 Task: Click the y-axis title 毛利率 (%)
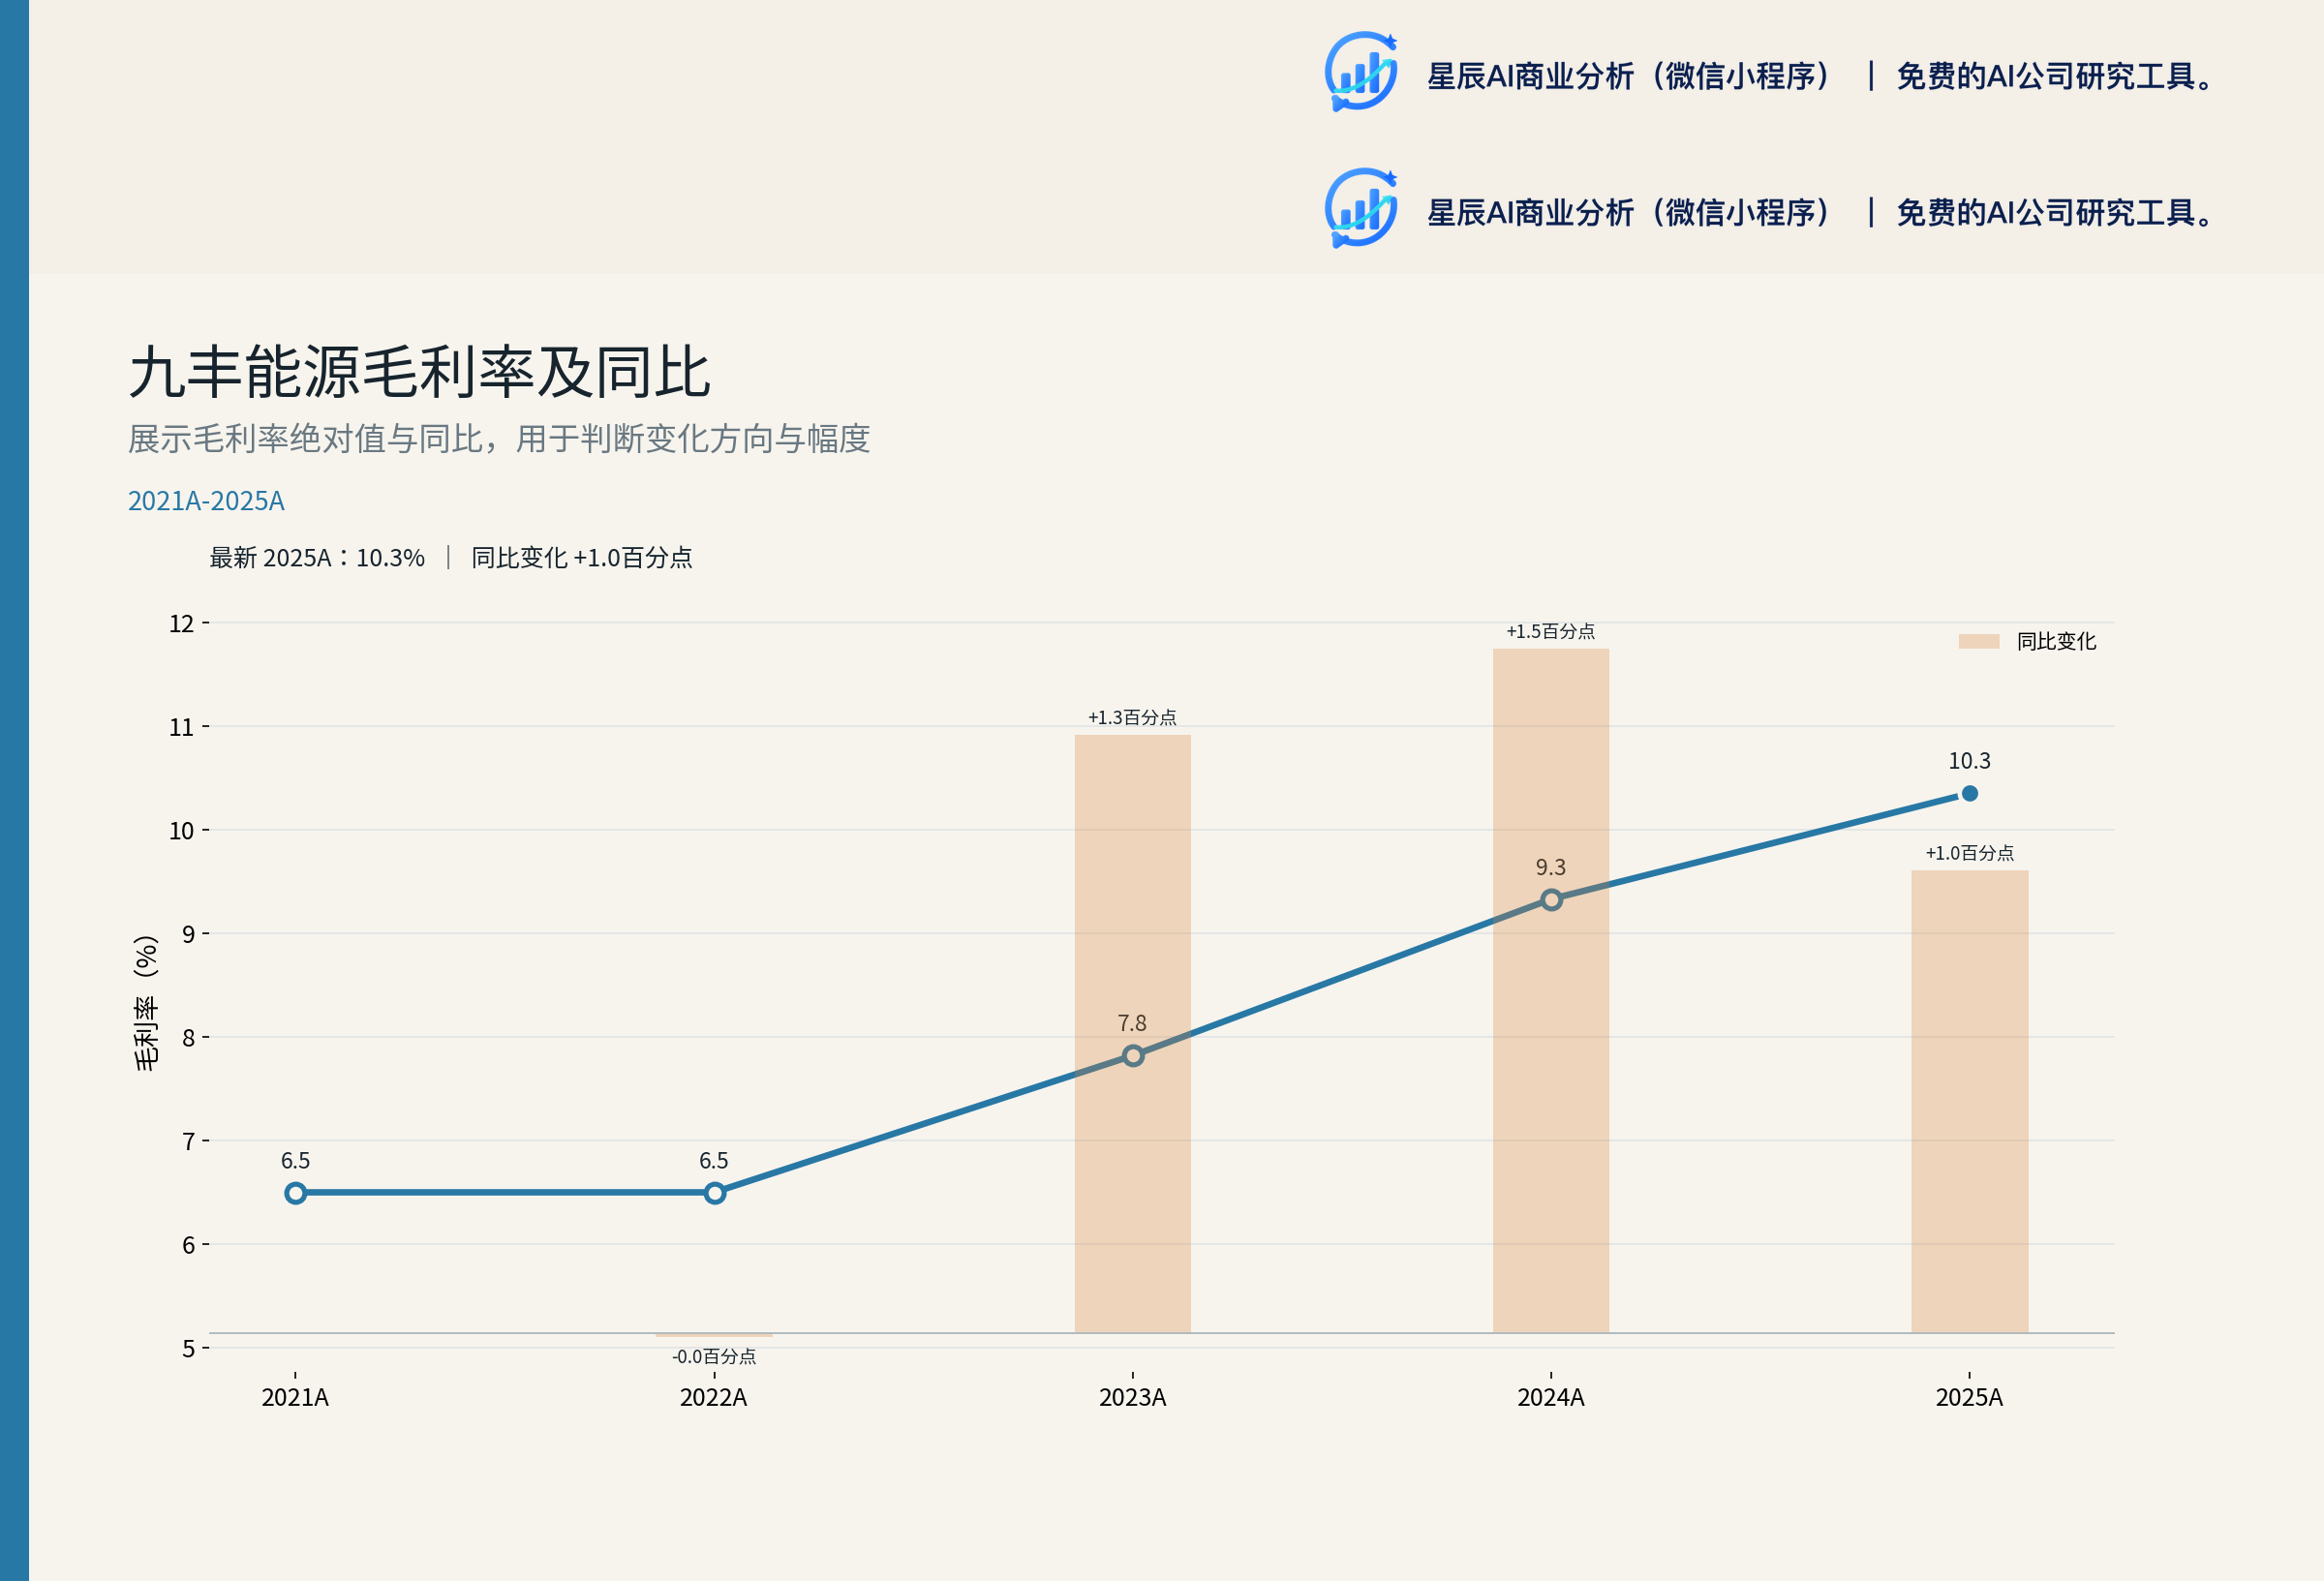pyautogui.click(x=146, y=1003)
